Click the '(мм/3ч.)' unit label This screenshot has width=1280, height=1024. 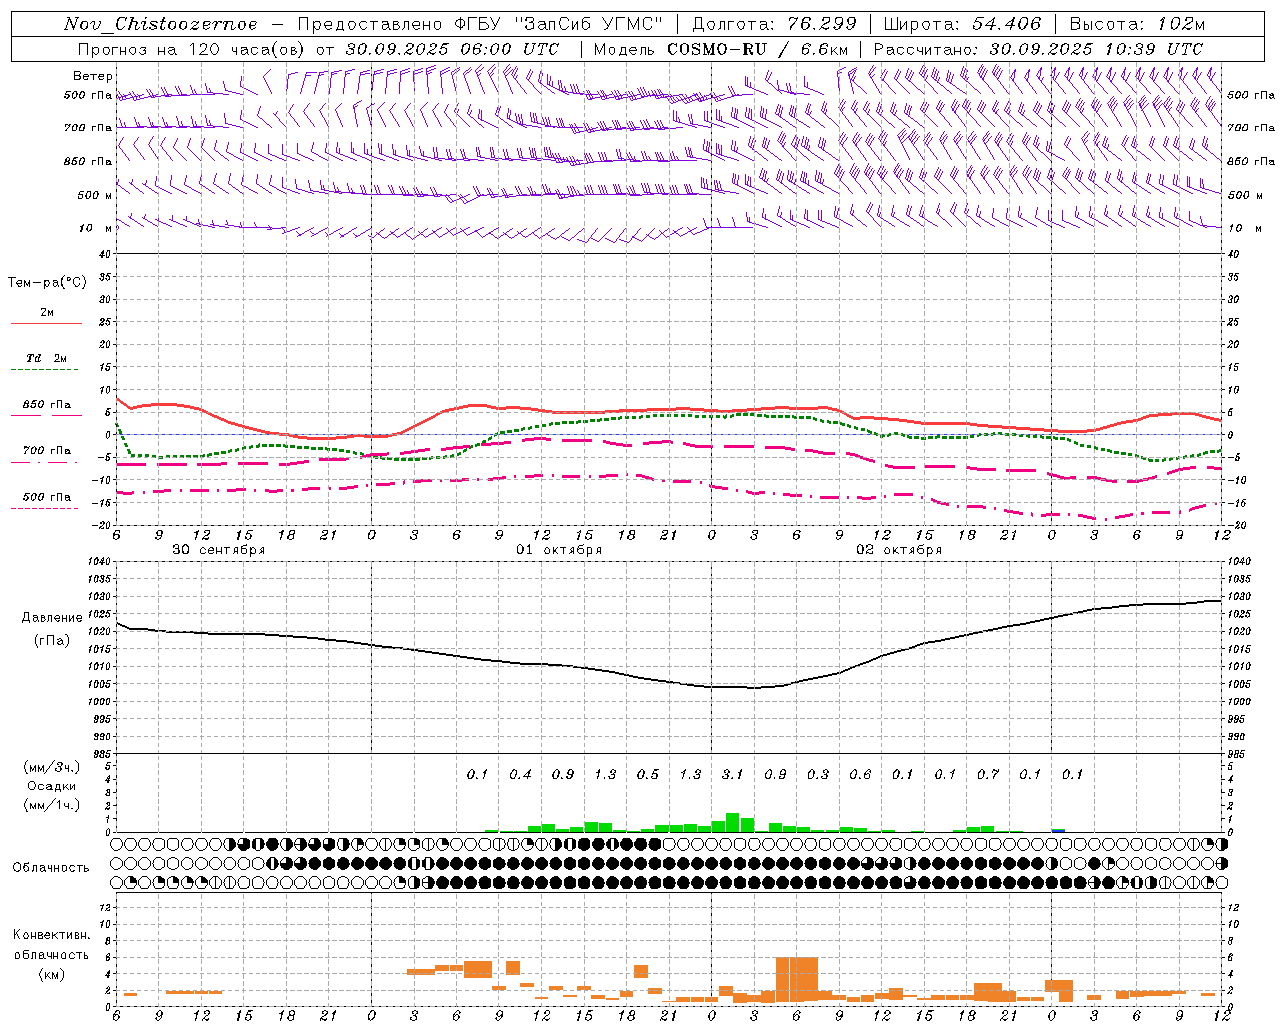[52, 767]
